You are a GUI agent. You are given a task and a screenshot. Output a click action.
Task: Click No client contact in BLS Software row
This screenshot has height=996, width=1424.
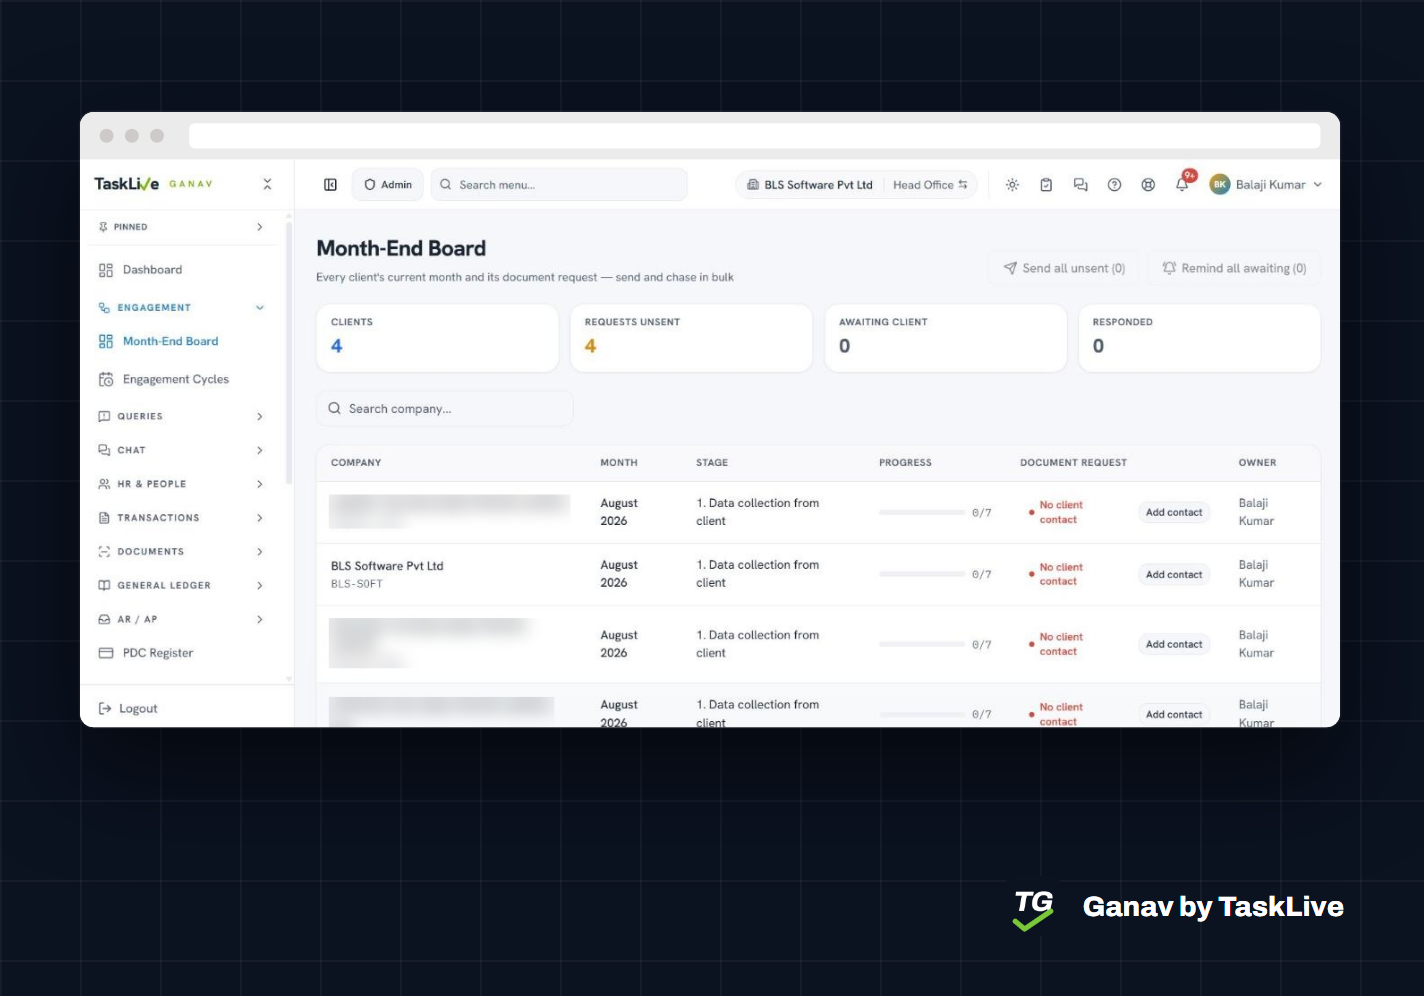coord(1059,574)
